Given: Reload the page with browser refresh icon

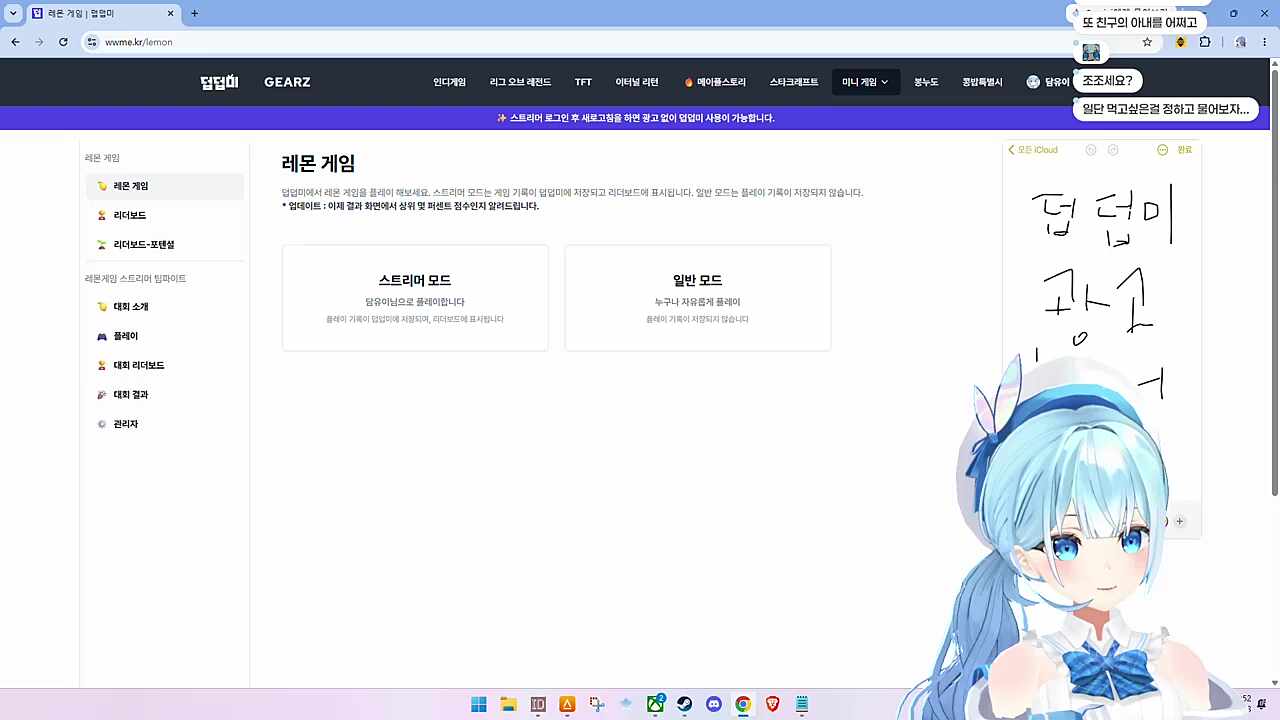Looking at the screenshot, I should point(63,42).
